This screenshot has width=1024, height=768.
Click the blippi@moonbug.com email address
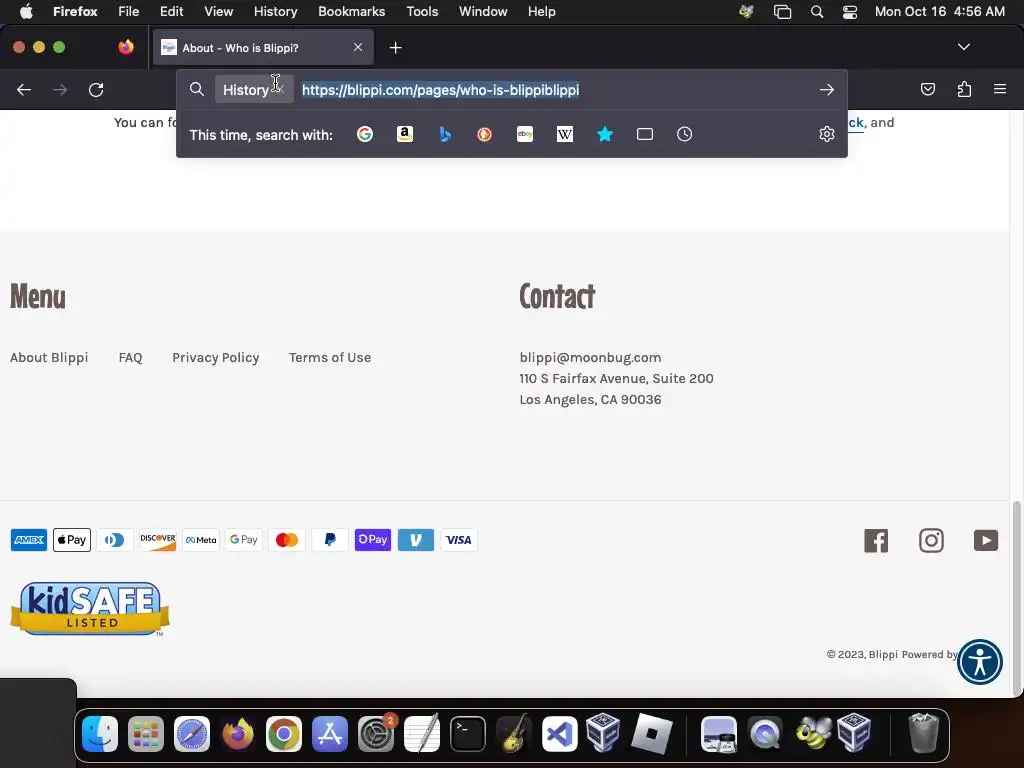point(590,358)
